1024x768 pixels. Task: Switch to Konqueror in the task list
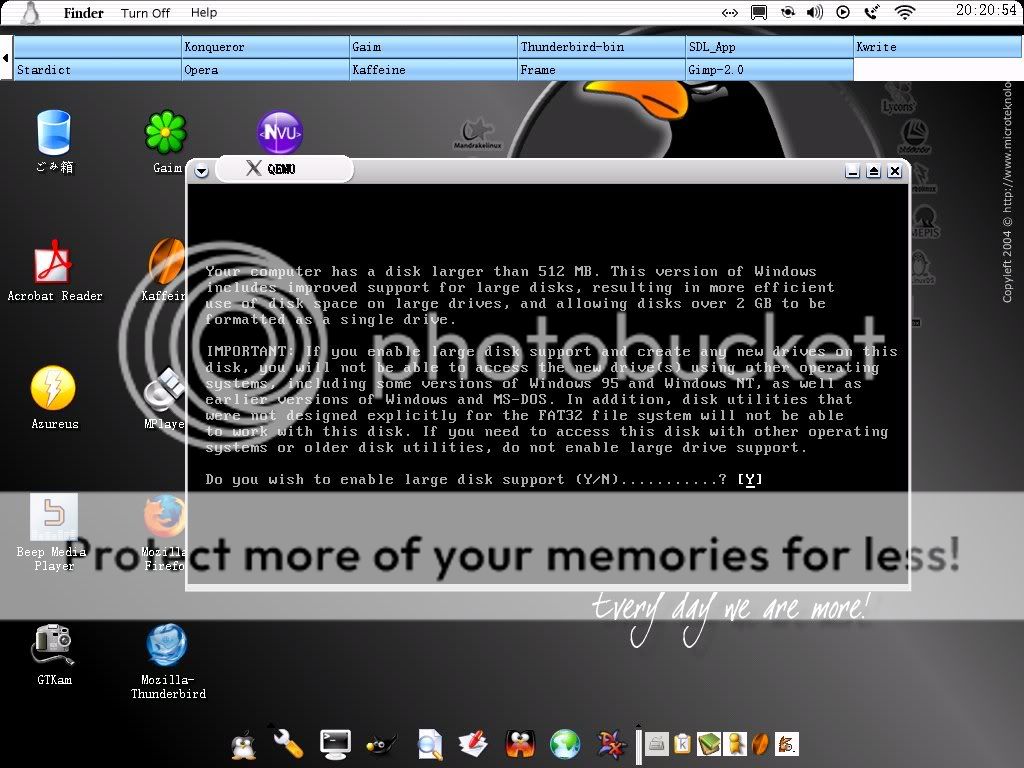pos(265,47)
